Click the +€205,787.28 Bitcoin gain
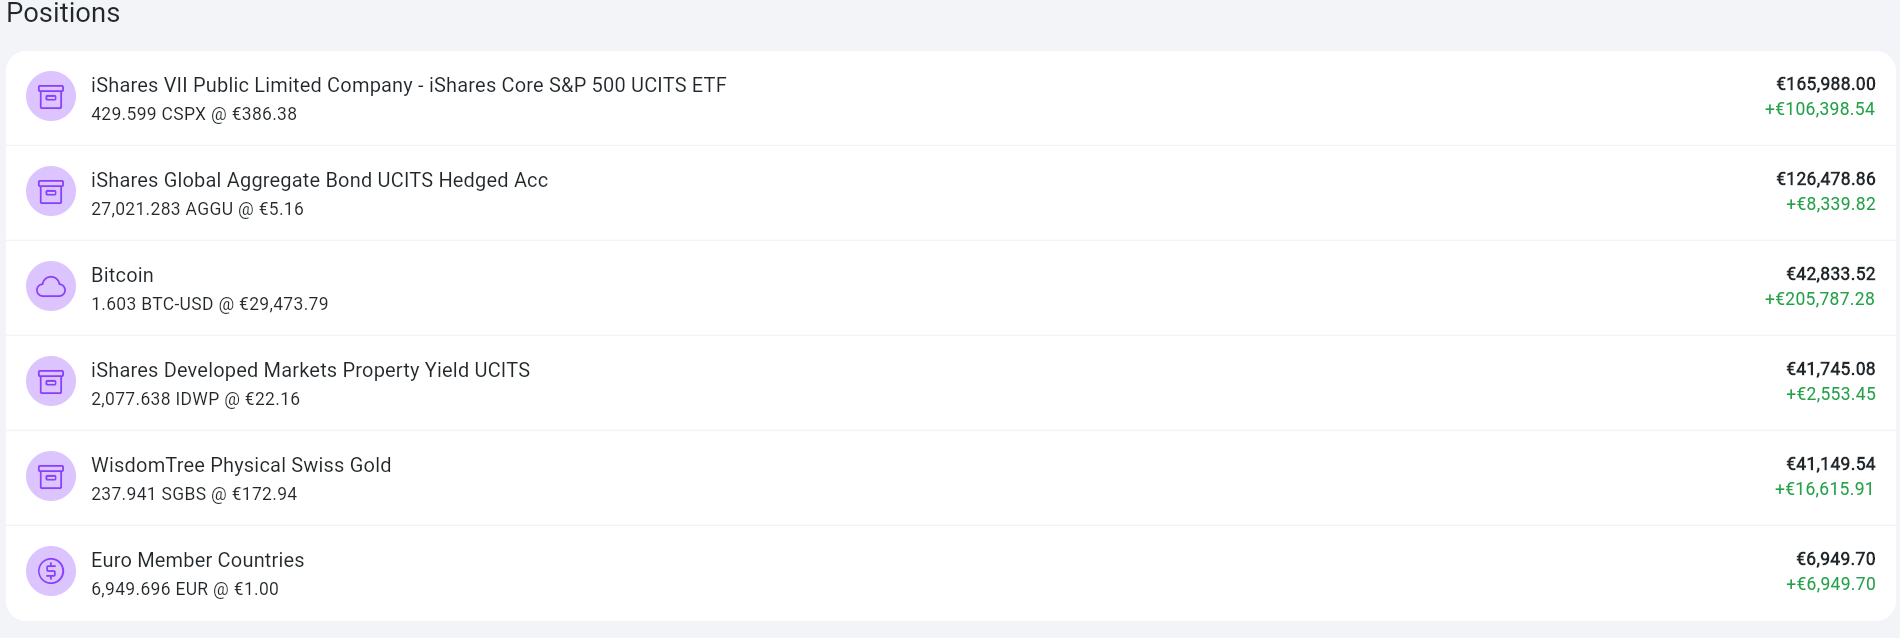This screenshot has width=1900, height=638. point(1819,299)
